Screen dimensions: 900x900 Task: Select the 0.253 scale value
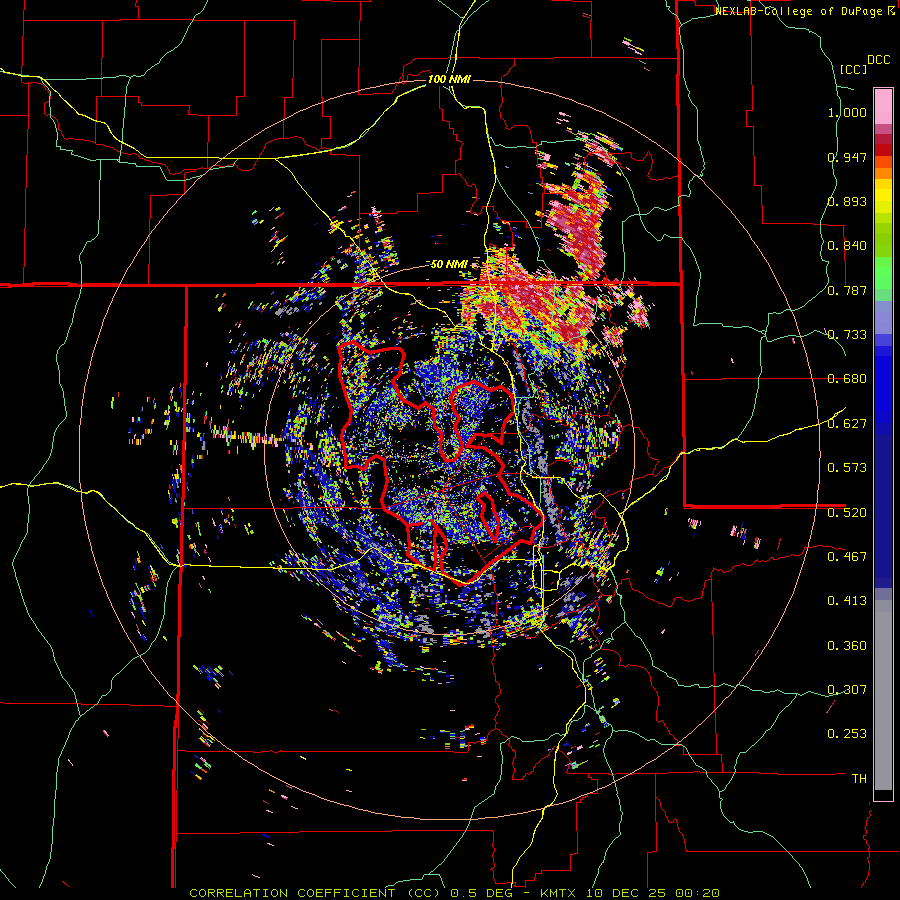847,734
